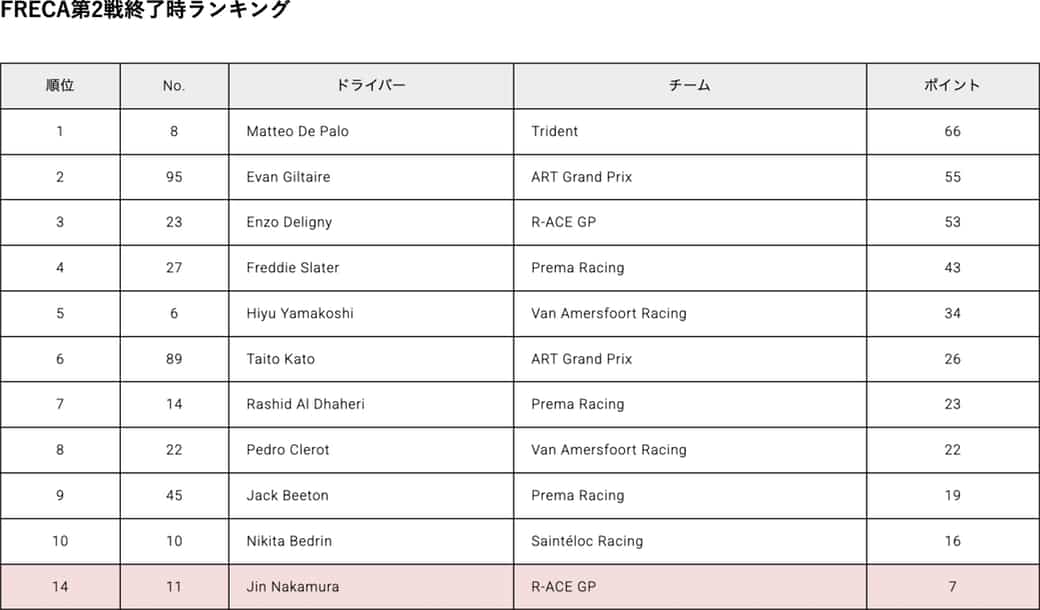
Task: Click the 順位 column header
Action: click(60, 86)
